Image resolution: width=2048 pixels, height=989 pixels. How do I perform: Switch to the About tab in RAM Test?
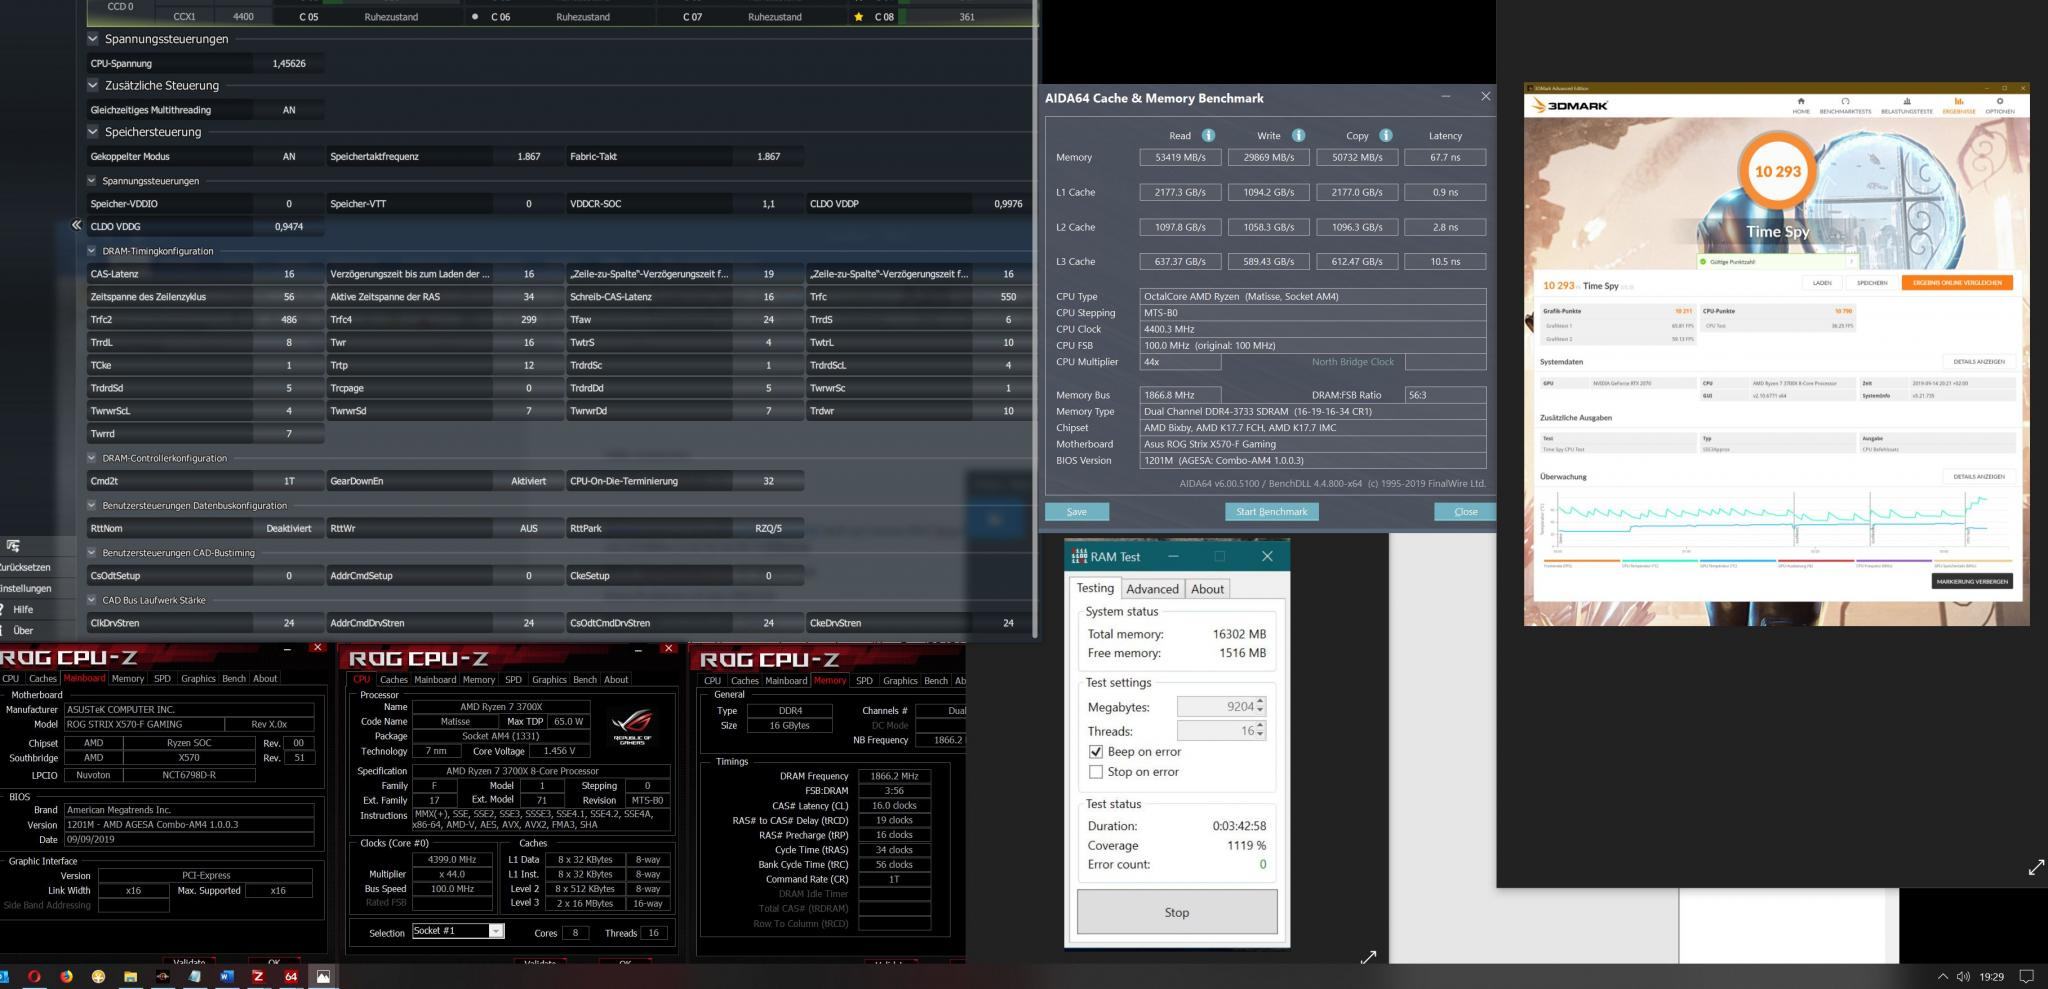1207,589
